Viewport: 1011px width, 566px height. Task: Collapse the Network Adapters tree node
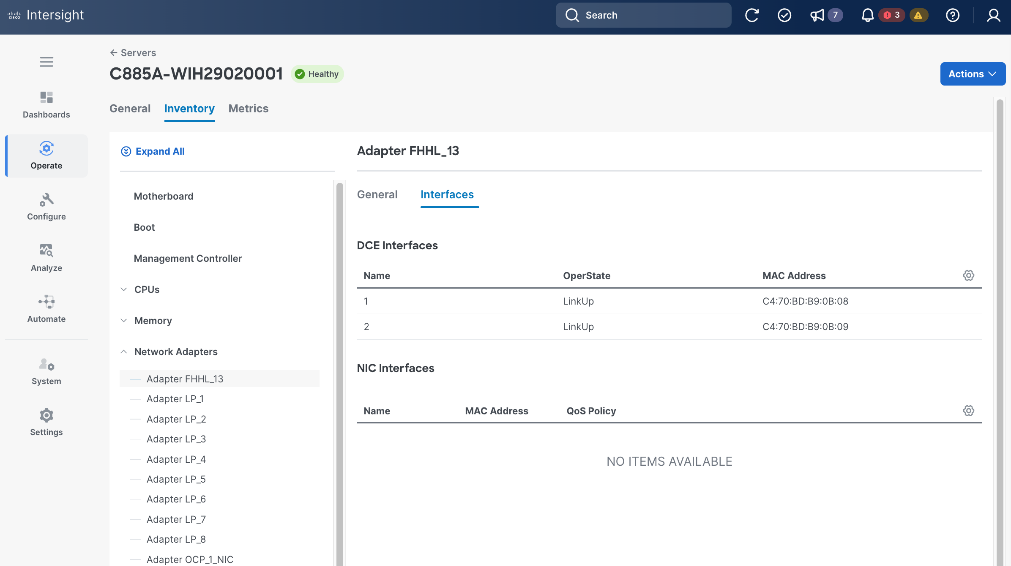123,352
